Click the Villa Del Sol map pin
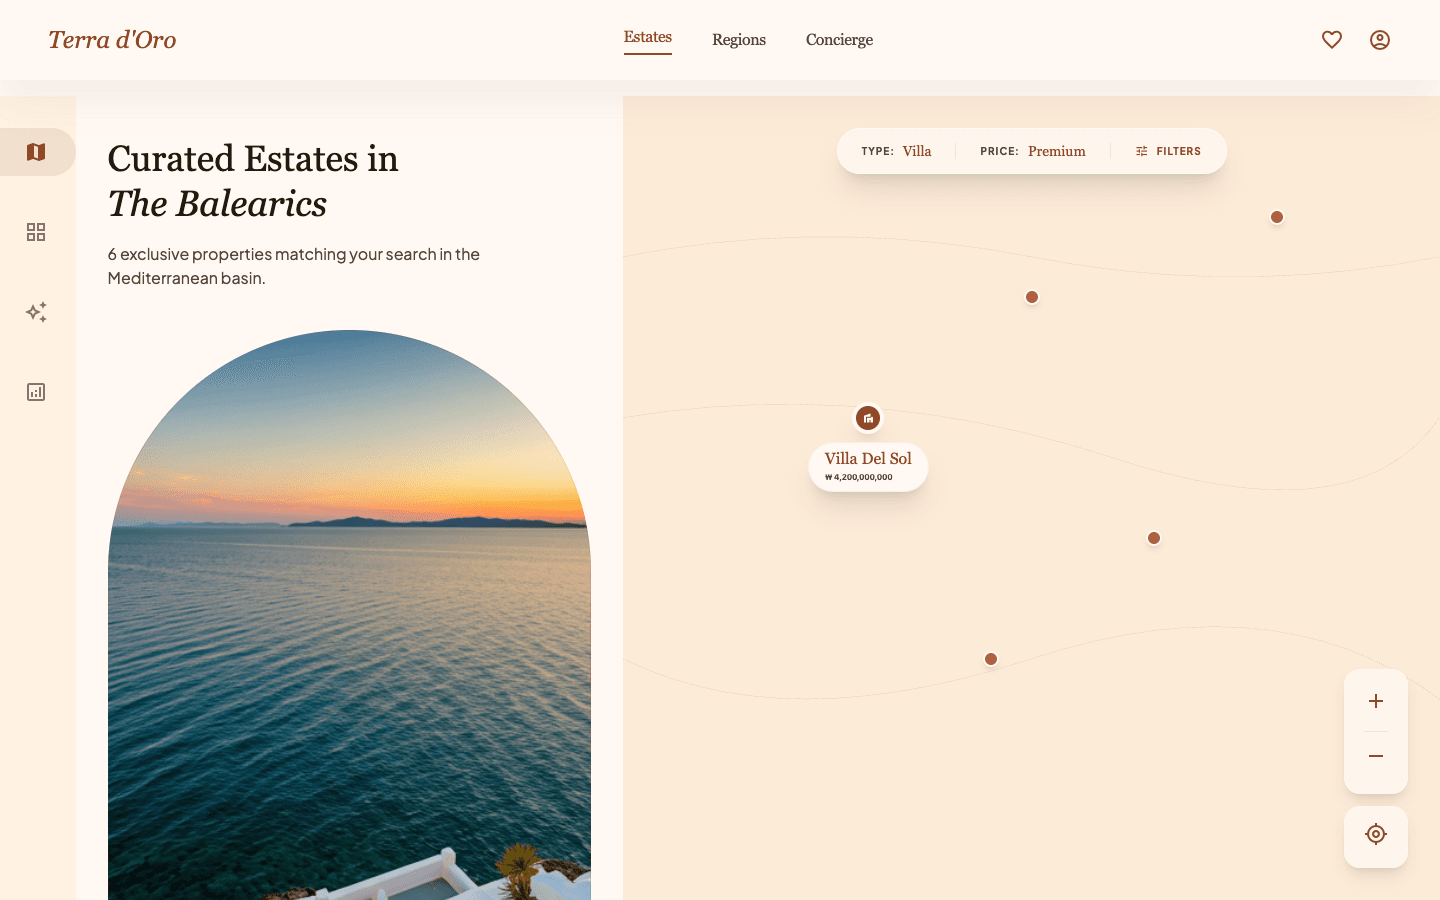The image size is (1440, 900). pyautogui.click(x=868, y=418)
